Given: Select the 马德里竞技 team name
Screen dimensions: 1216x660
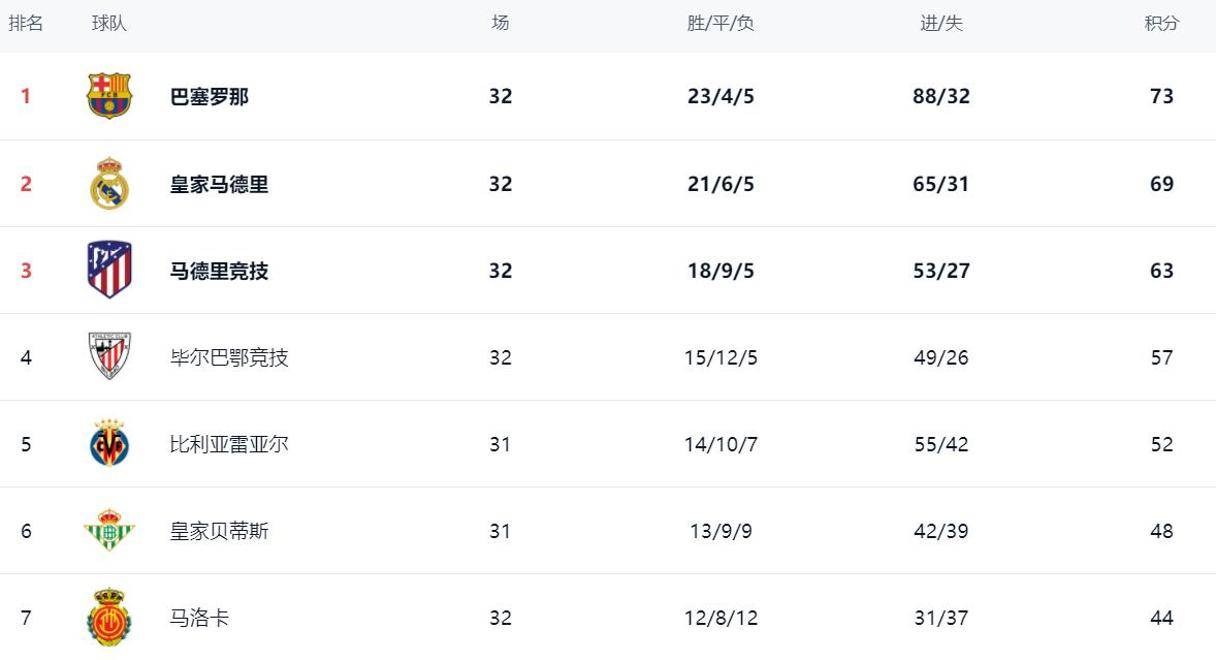Looking at the screenshot, I should [219, 271].
